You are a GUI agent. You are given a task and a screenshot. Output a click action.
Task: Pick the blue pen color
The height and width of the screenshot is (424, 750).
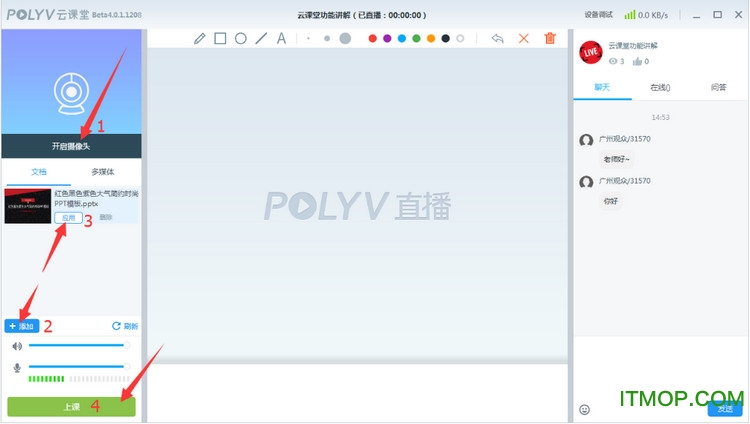tap(402, 38)
